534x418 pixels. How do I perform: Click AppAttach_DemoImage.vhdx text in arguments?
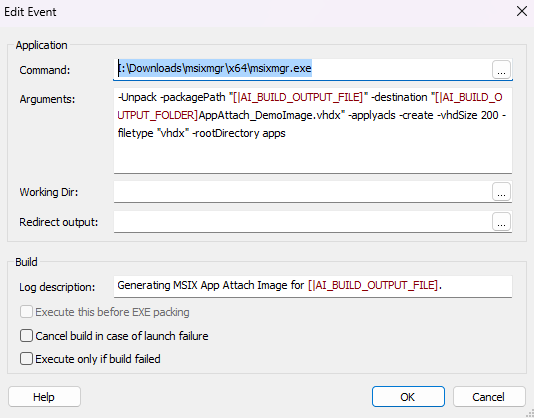[270, 115]
